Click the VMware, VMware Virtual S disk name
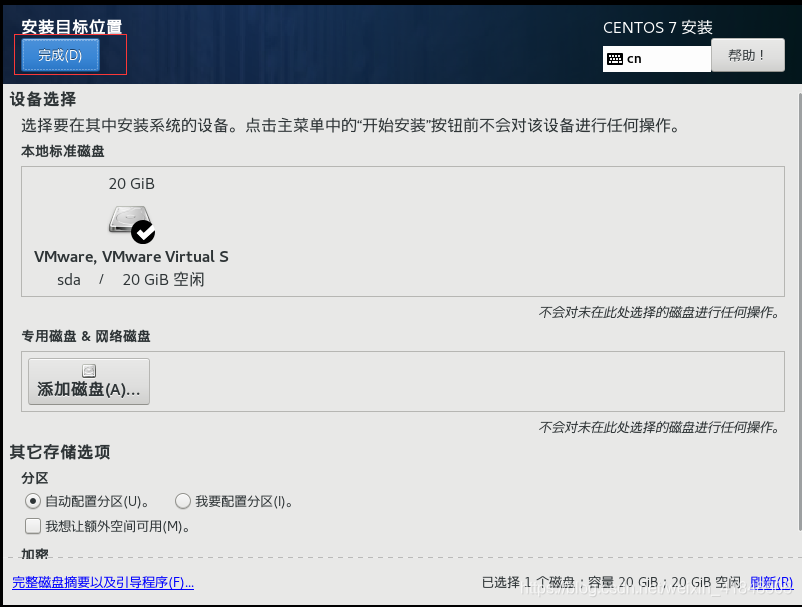Image resolution: width=802 pixels, height=607 pixels. click(131, 257)
